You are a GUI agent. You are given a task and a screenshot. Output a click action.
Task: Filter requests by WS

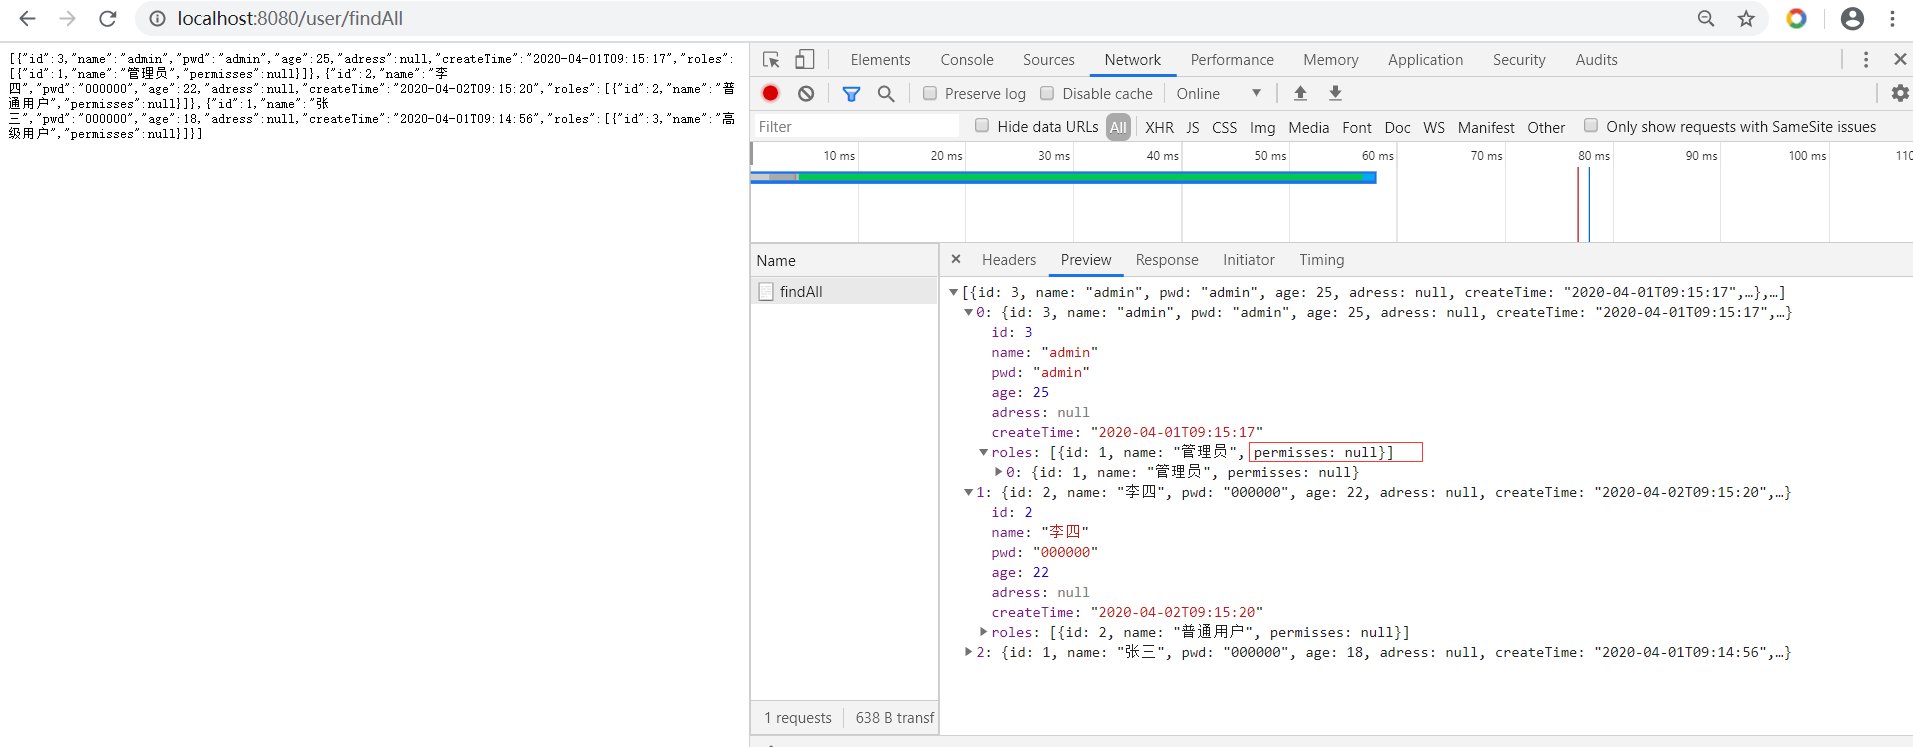point(1434,127)
